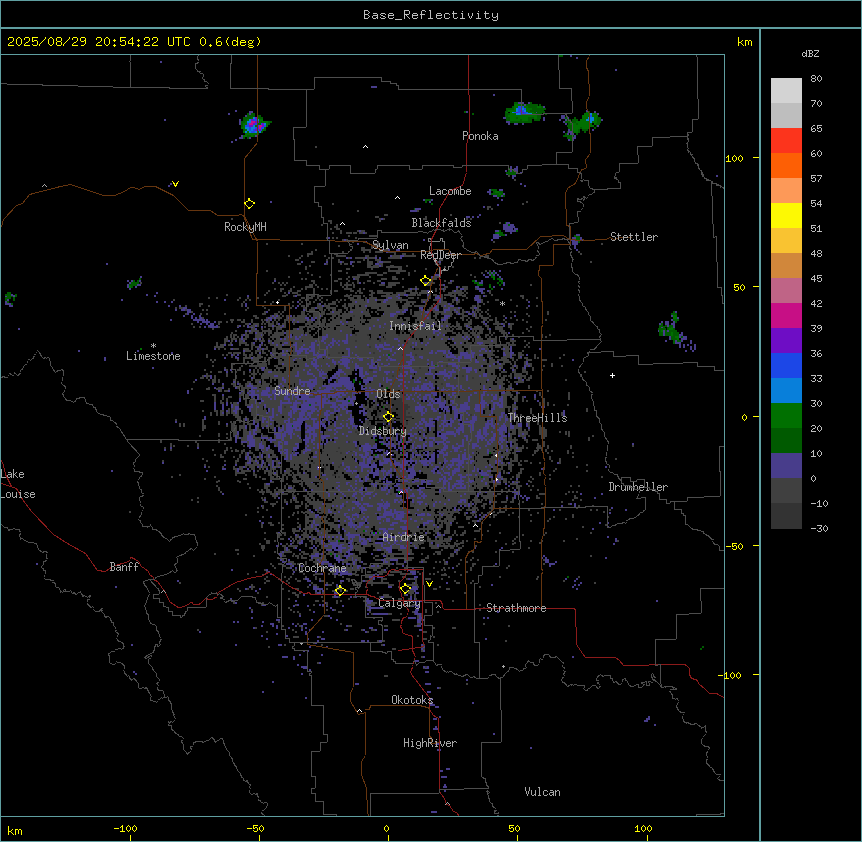
Task: Click the asterisk marker east of Innisfail
Action: [x=502, y=303]
